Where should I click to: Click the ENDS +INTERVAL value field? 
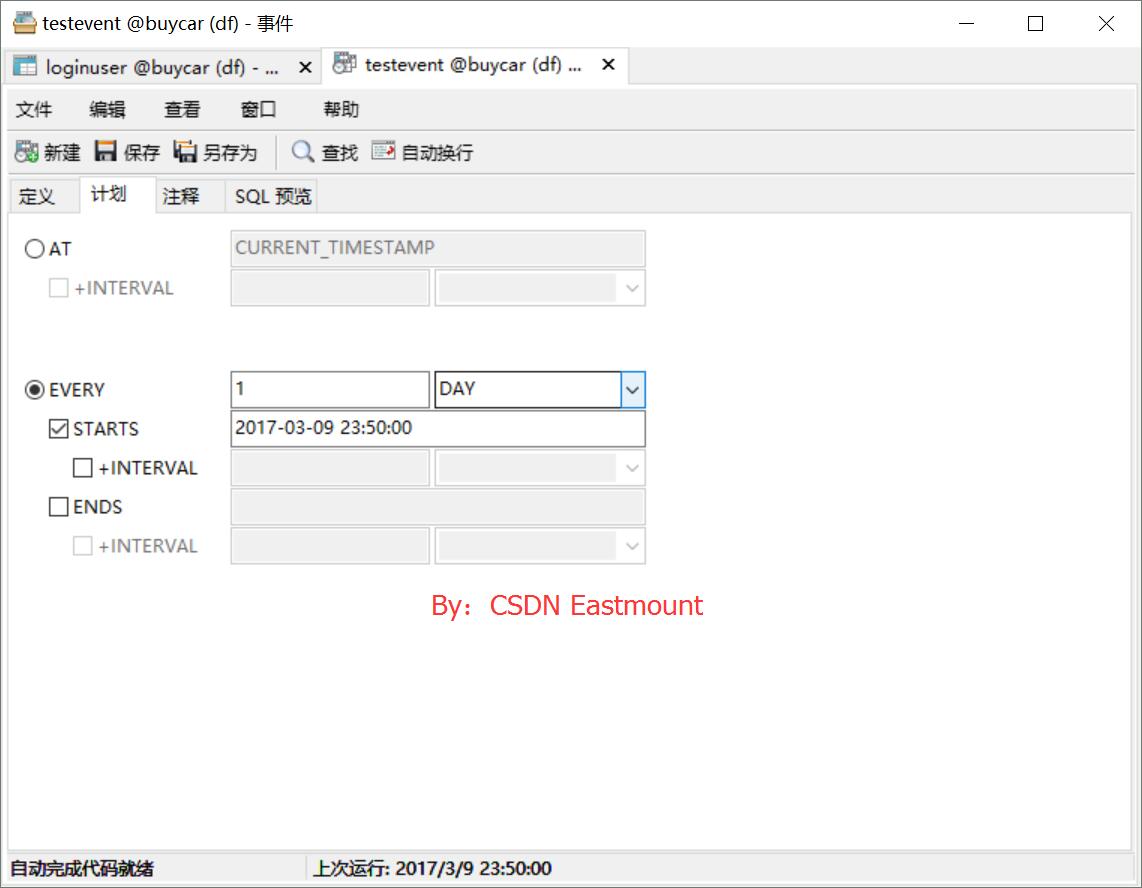[330, 546]
